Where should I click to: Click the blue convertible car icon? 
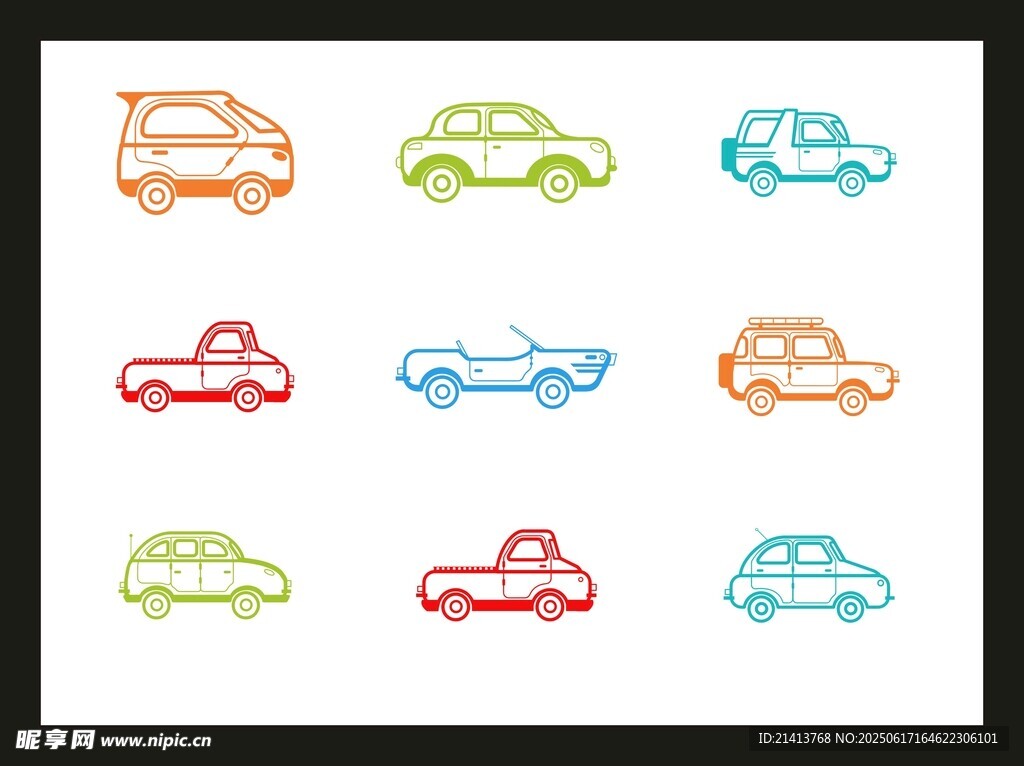506,371
